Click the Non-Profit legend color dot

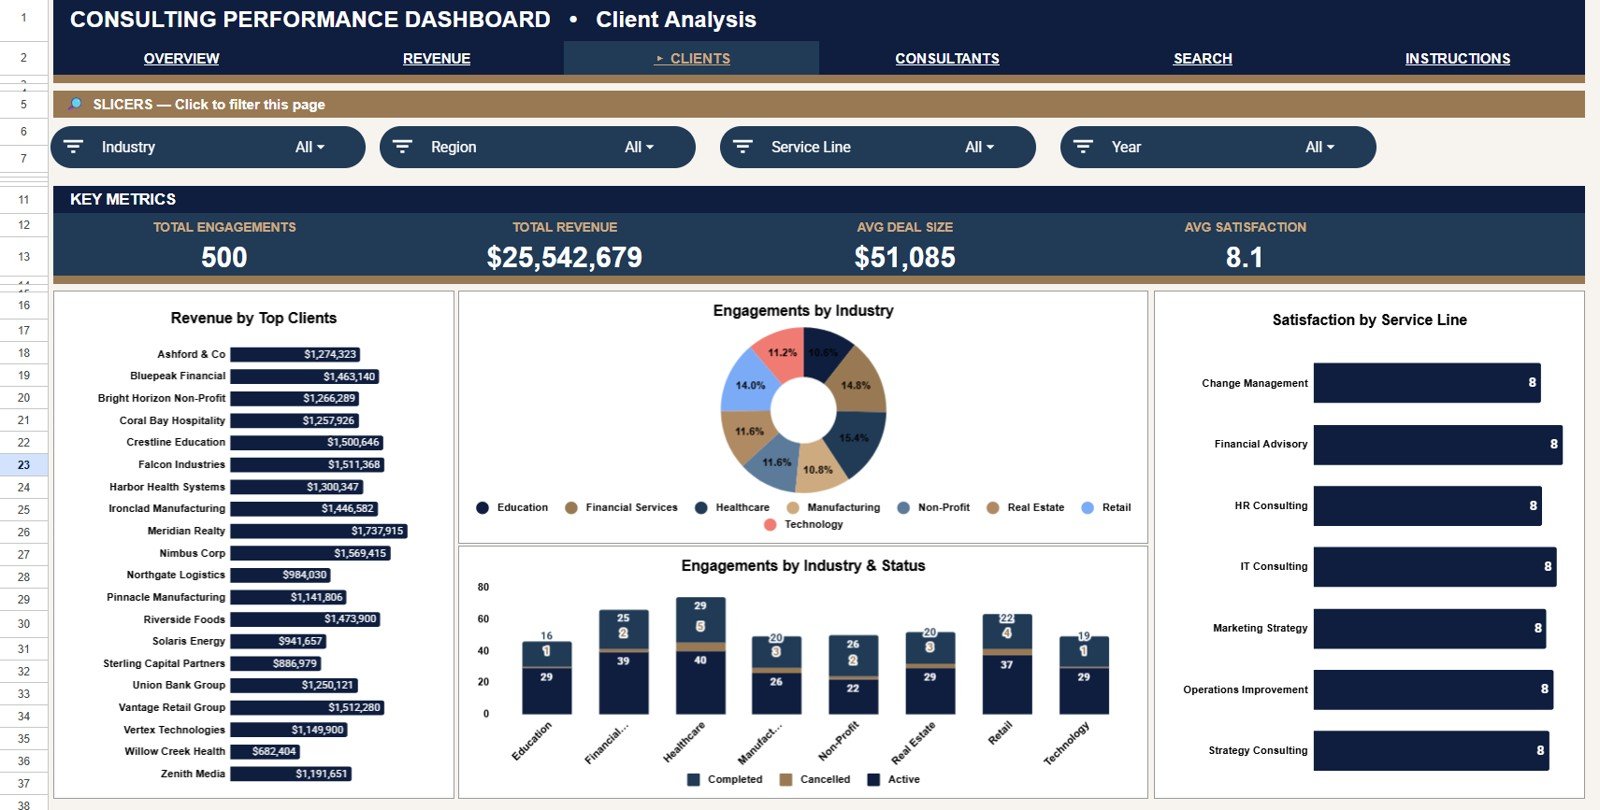[904, 508]
